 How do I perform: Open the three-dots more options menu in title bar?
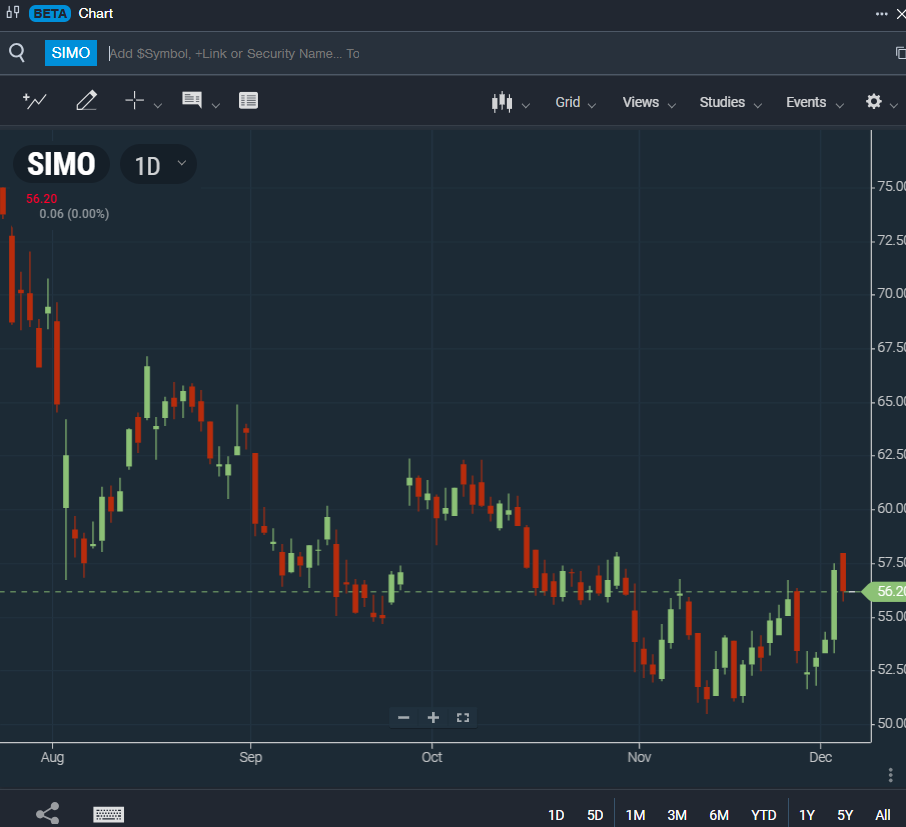click(881, 14)
